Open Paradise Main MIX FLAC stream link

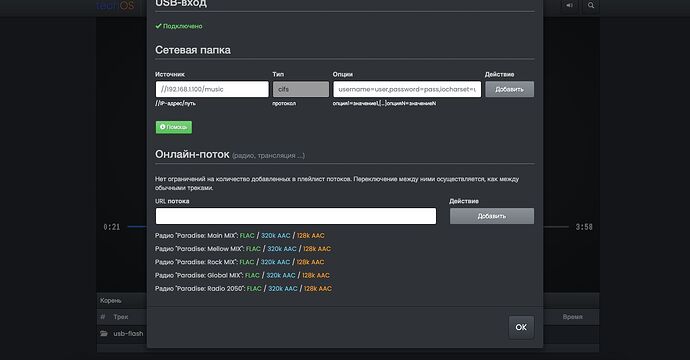247,235
